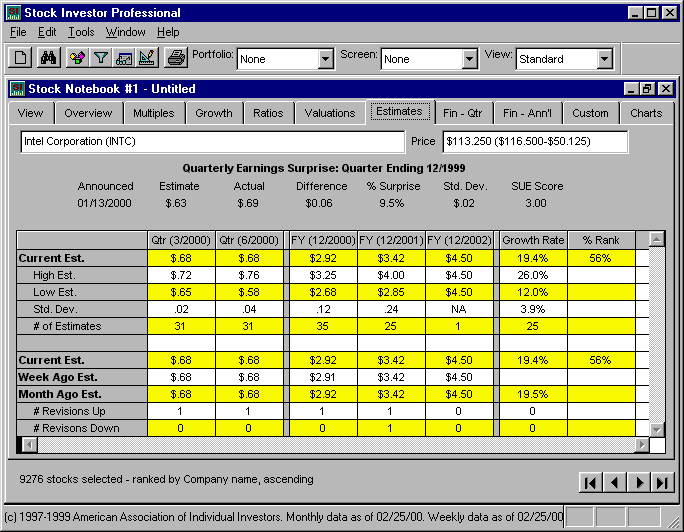This screenshot has width=684, height=532.
Task: Open the Help menu
Action: 168,32
